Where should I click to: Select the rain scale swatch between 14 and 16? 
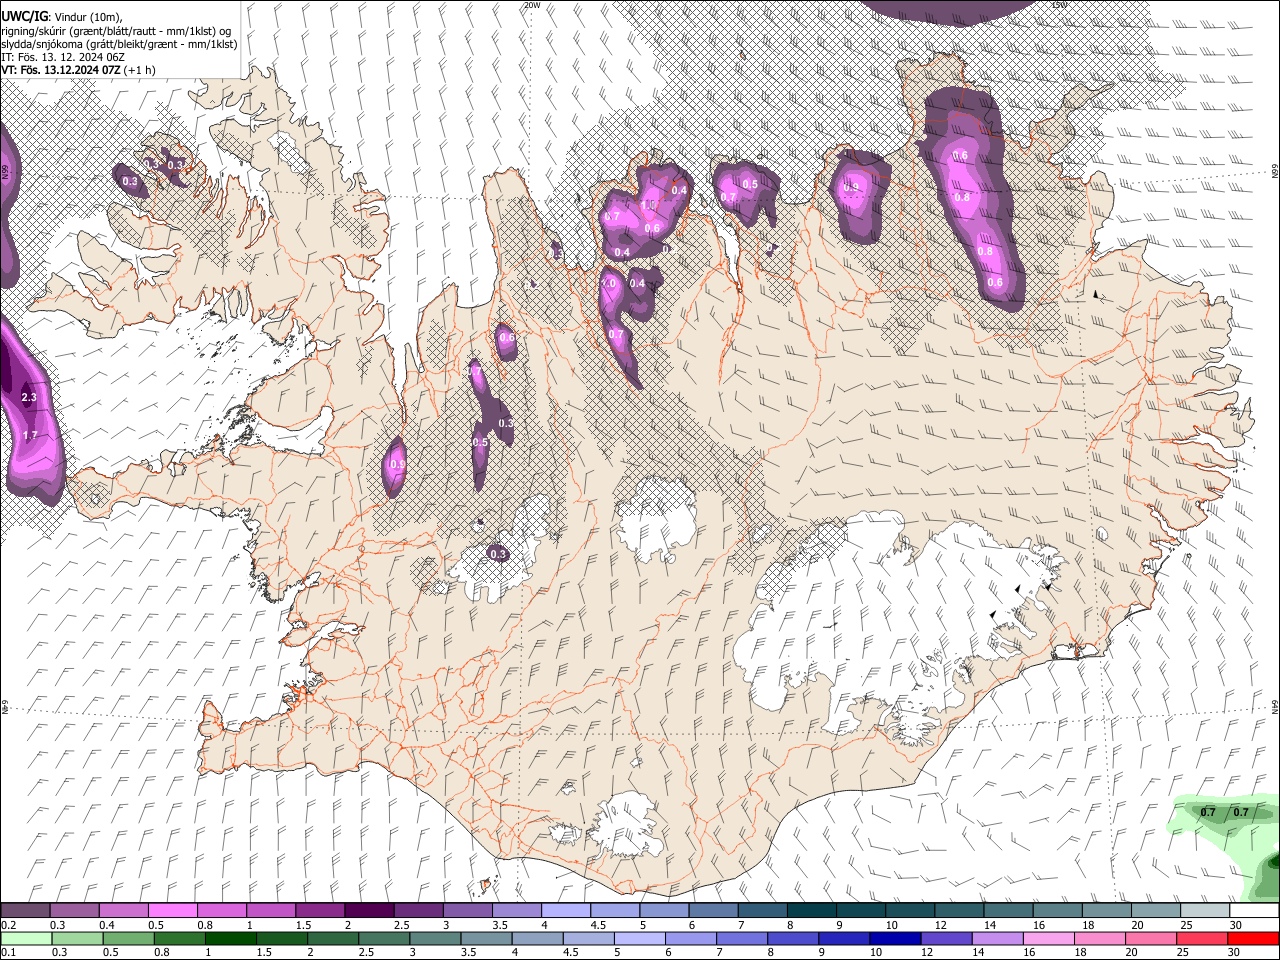pyautogui.click(x=998, y=938)
